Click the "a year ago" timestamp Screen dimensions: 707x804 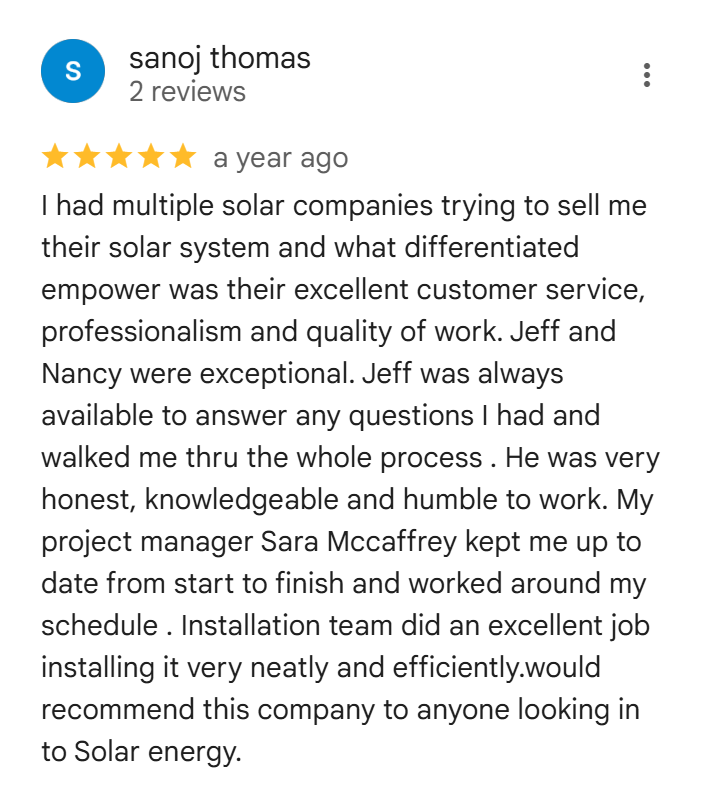280,158
